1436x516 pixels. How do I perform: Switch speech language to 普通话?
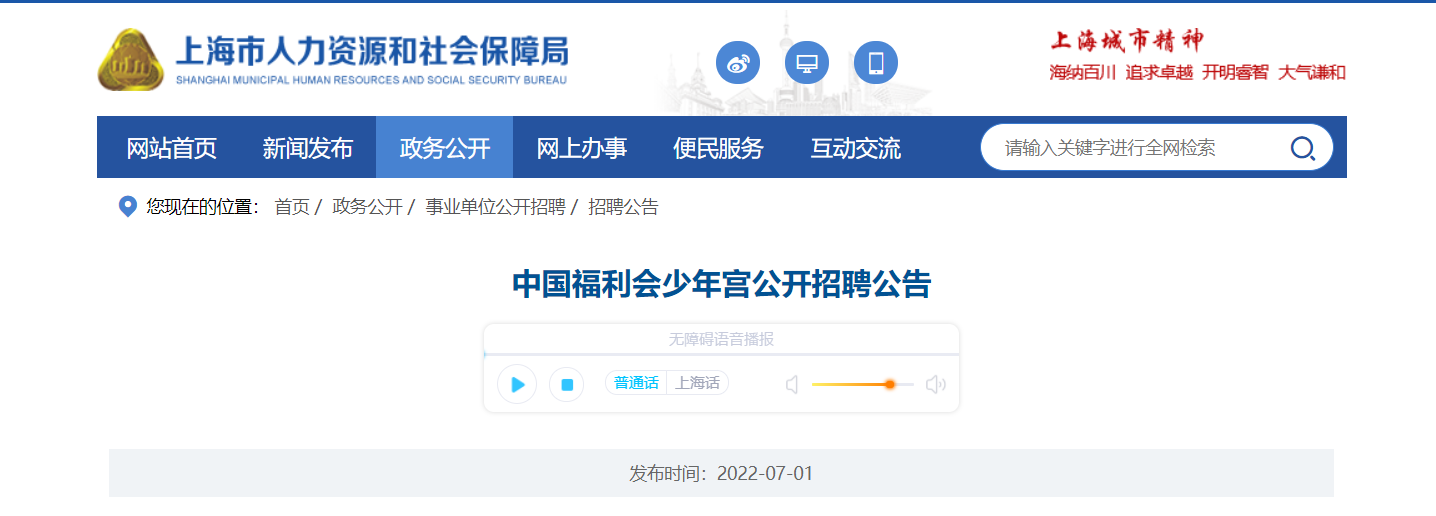(636, 383)
